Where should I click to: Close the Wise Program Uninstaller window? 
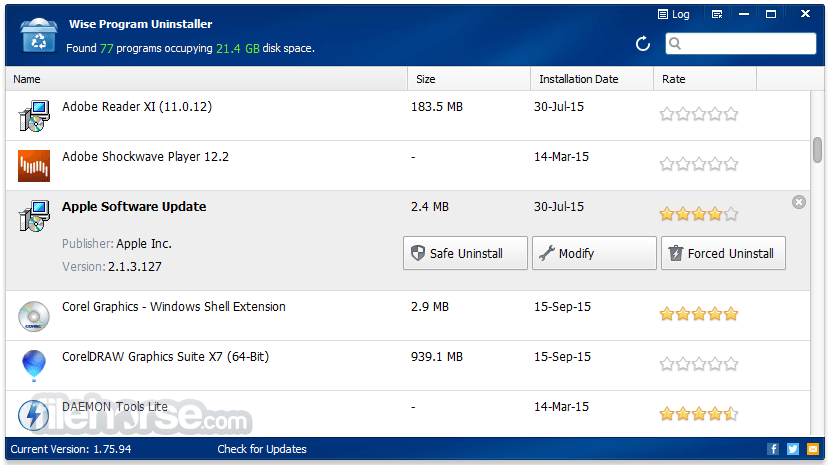click(x=805, y=14)
